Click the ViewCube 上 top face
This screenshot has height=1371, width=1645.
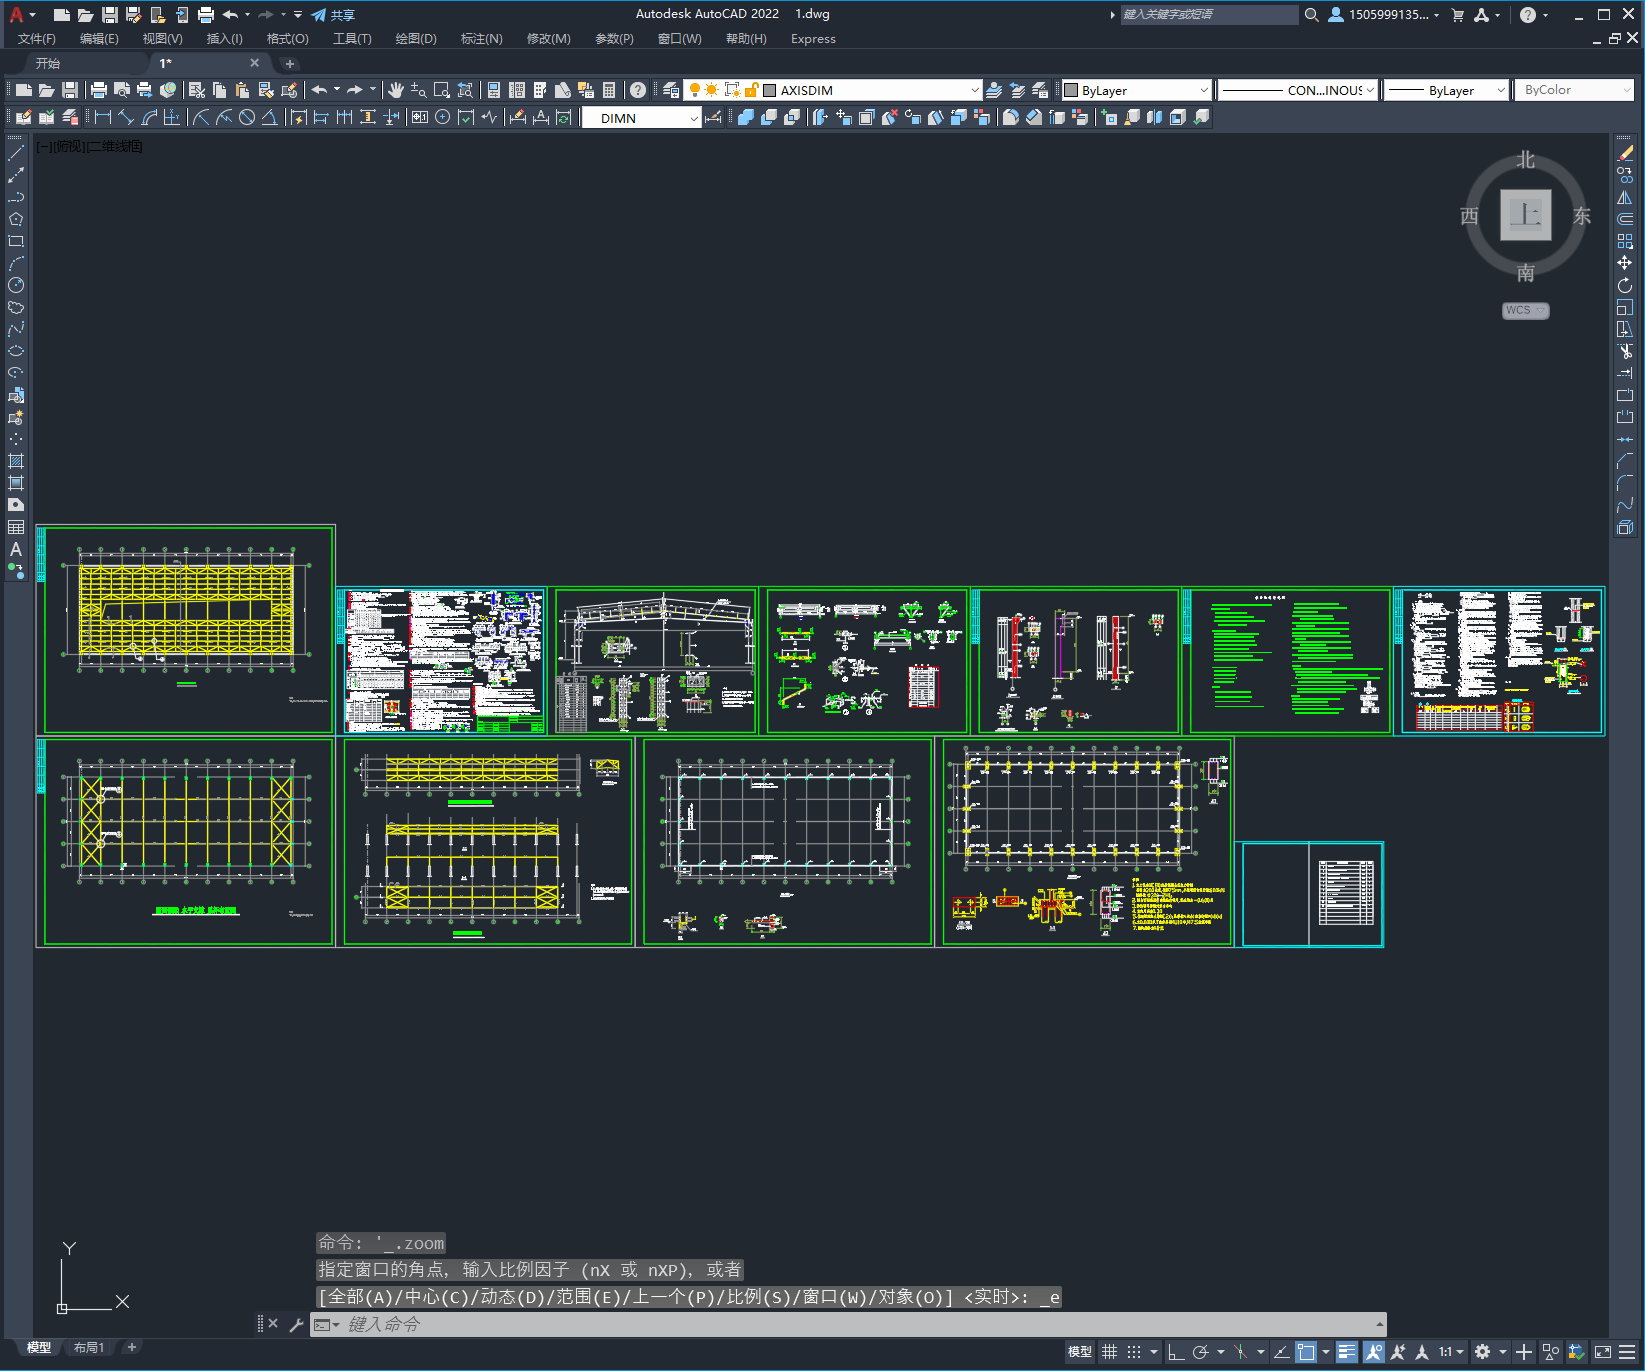pos(1526,215)
